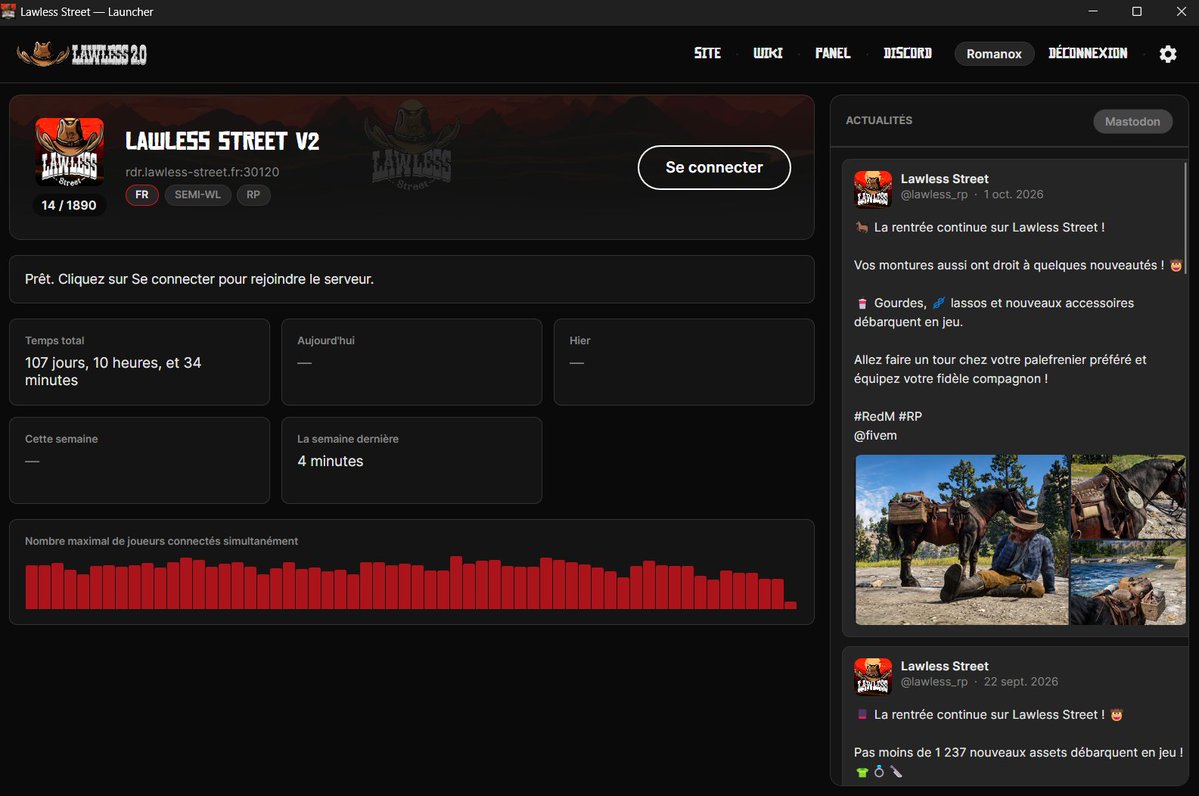Click the 14 / 1890 player count
Screen dimensions: 1199x796
click(x=69, y=205)
